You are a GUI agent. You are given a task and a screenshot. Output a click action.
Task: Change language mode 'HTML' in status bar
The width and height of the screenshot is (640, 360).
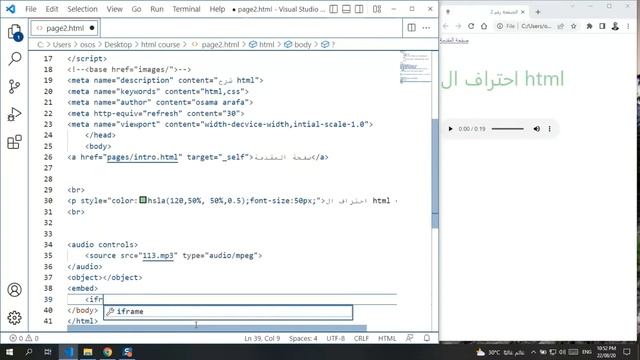tap(387, 338)
